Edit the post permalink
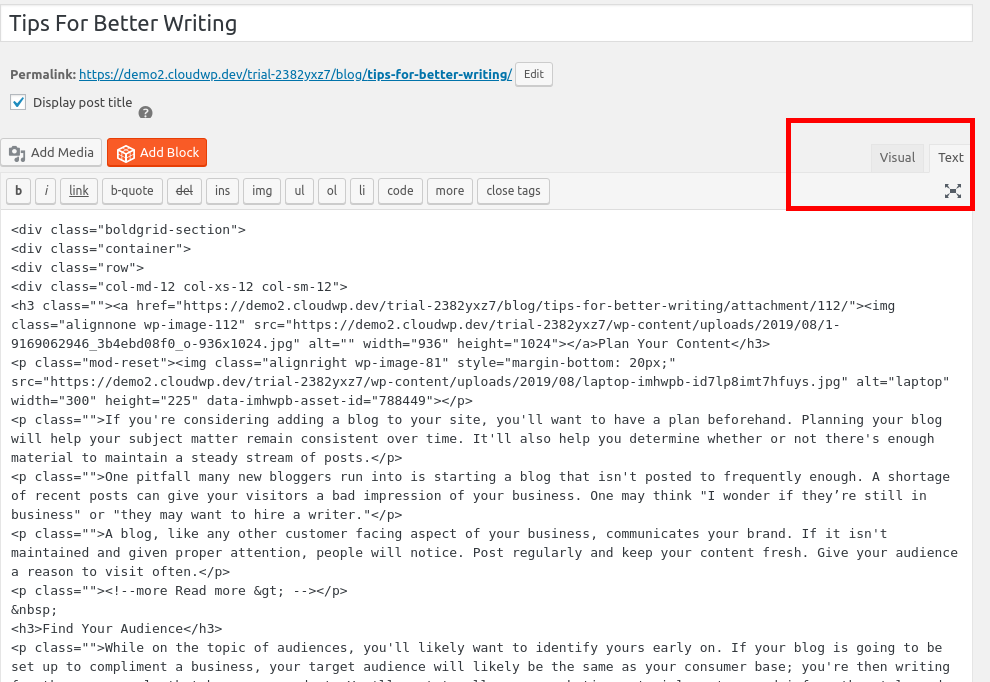 point(533,74)
